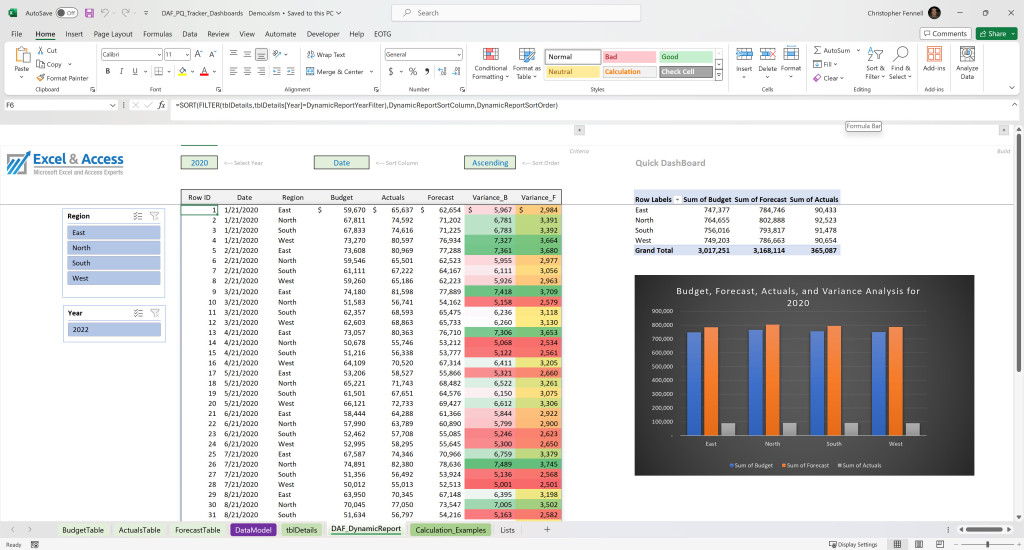Viewport: 1024px width, 550px height.
Task: Toggle East in Region slicer
Action: [x=114, y=233]
